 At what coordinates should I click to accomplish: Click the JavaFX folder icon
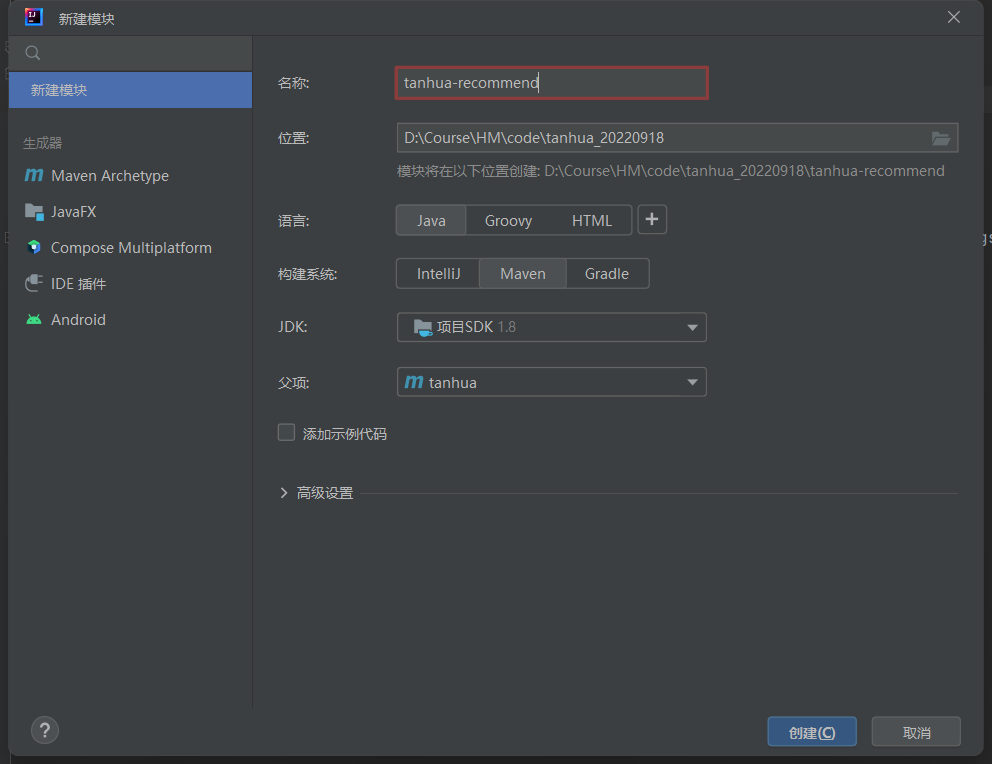click(34, 212)
